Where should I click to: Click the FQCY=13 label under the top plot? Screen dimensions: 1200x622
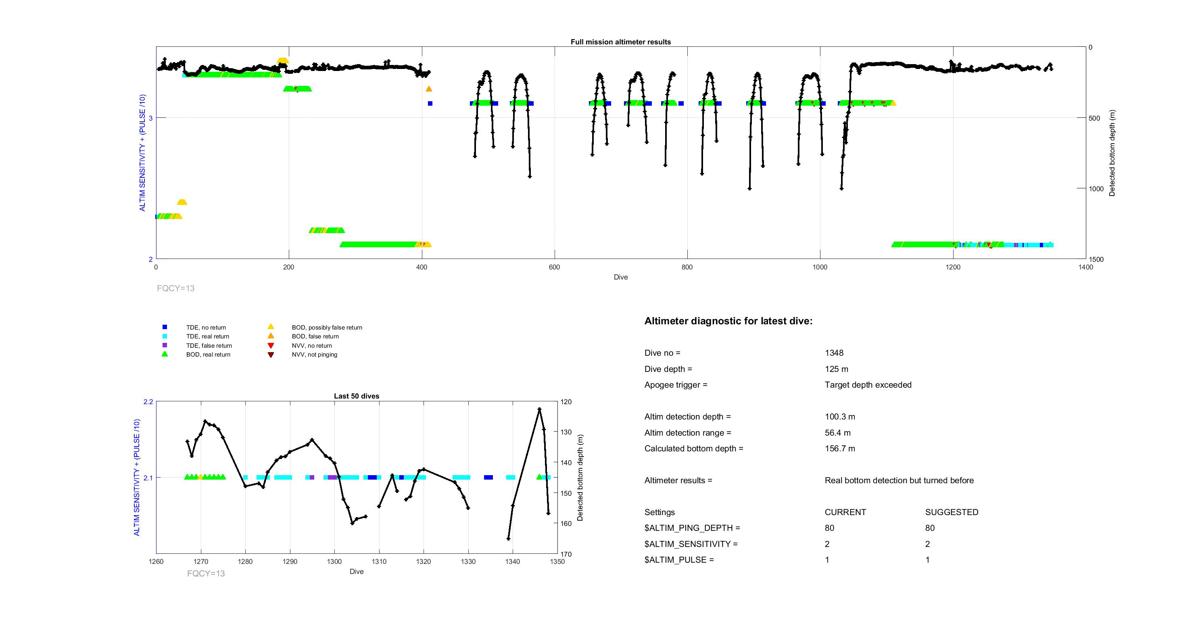pyautogui.click(x=177, y=287)
